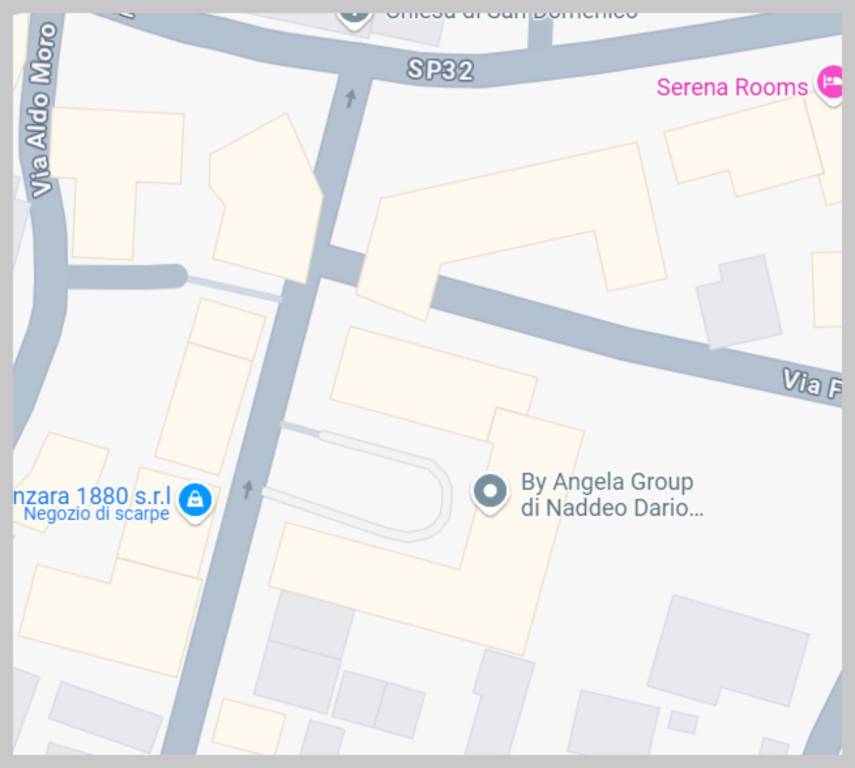Select the SP32 road label
855x768 pixels.
[441, 70]
